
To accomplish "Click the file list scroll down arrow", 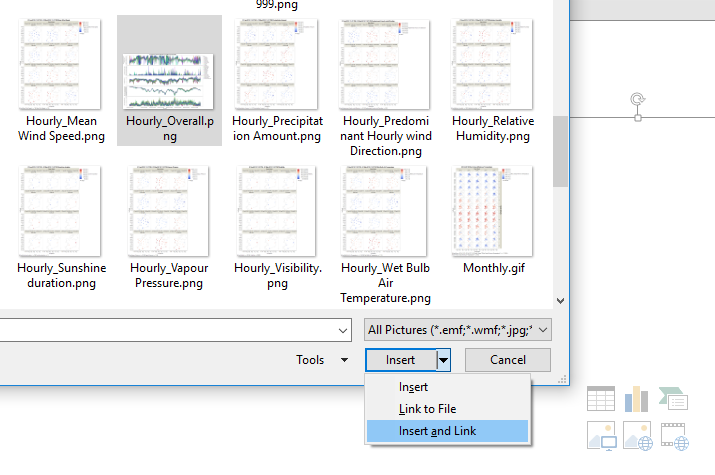I will click(560, 301).
